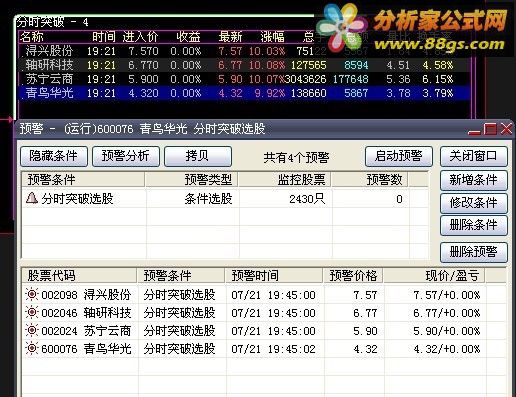Viewport: 516px width, 397px height.
Task: Click 7.57/+0.00% profit cell
Action: click(447, 295)
